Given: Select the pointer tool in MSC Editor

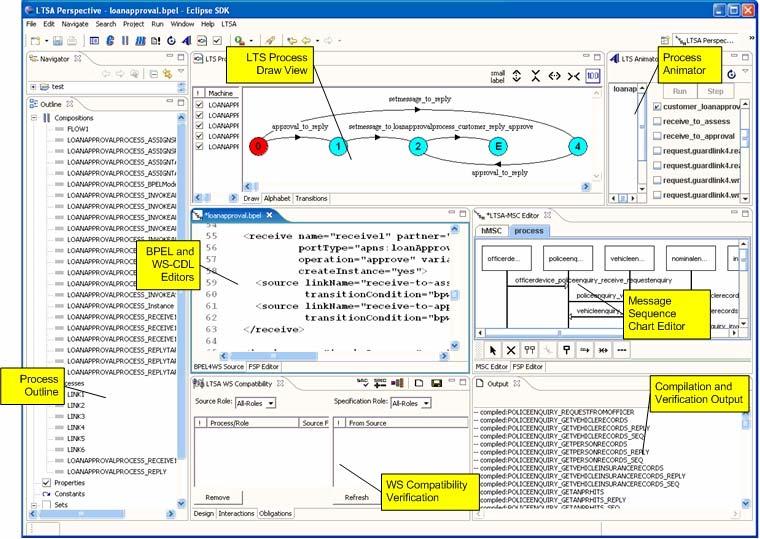Looking at the screenshot, I should coord(493,350).
